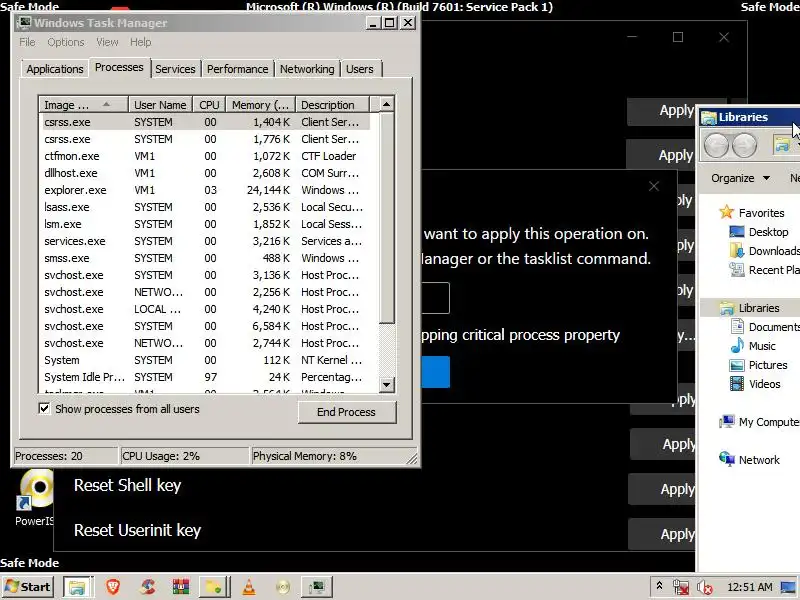The width and height of the screenshot is (800, 600).
Task: Click Forward arrow in Libraries window
Action: [745, 145]
